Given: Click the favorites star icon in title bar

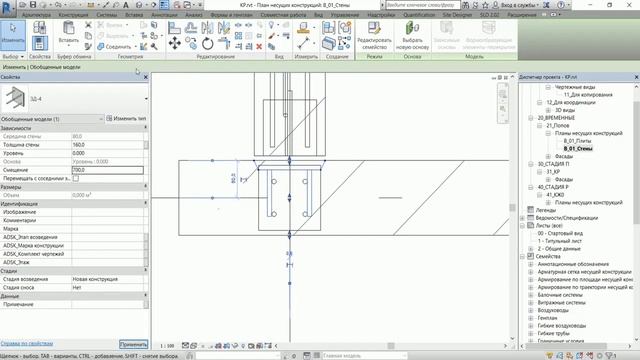Looking at the screenshot, I should coord(485,5).
